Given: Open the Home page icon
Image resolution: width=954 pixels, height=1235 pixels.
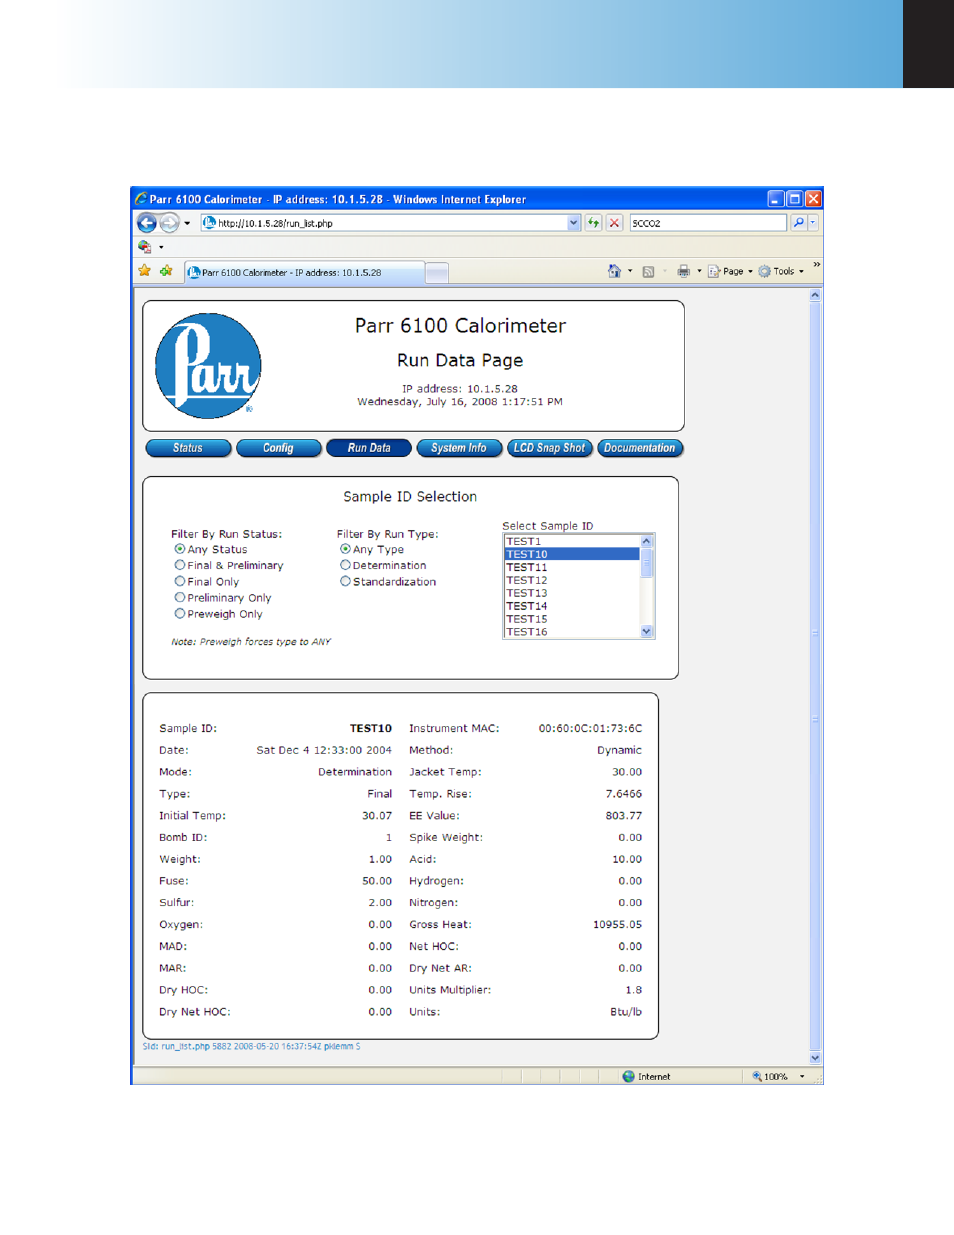Looking at the screenshot, I should [x=614, y=271].
